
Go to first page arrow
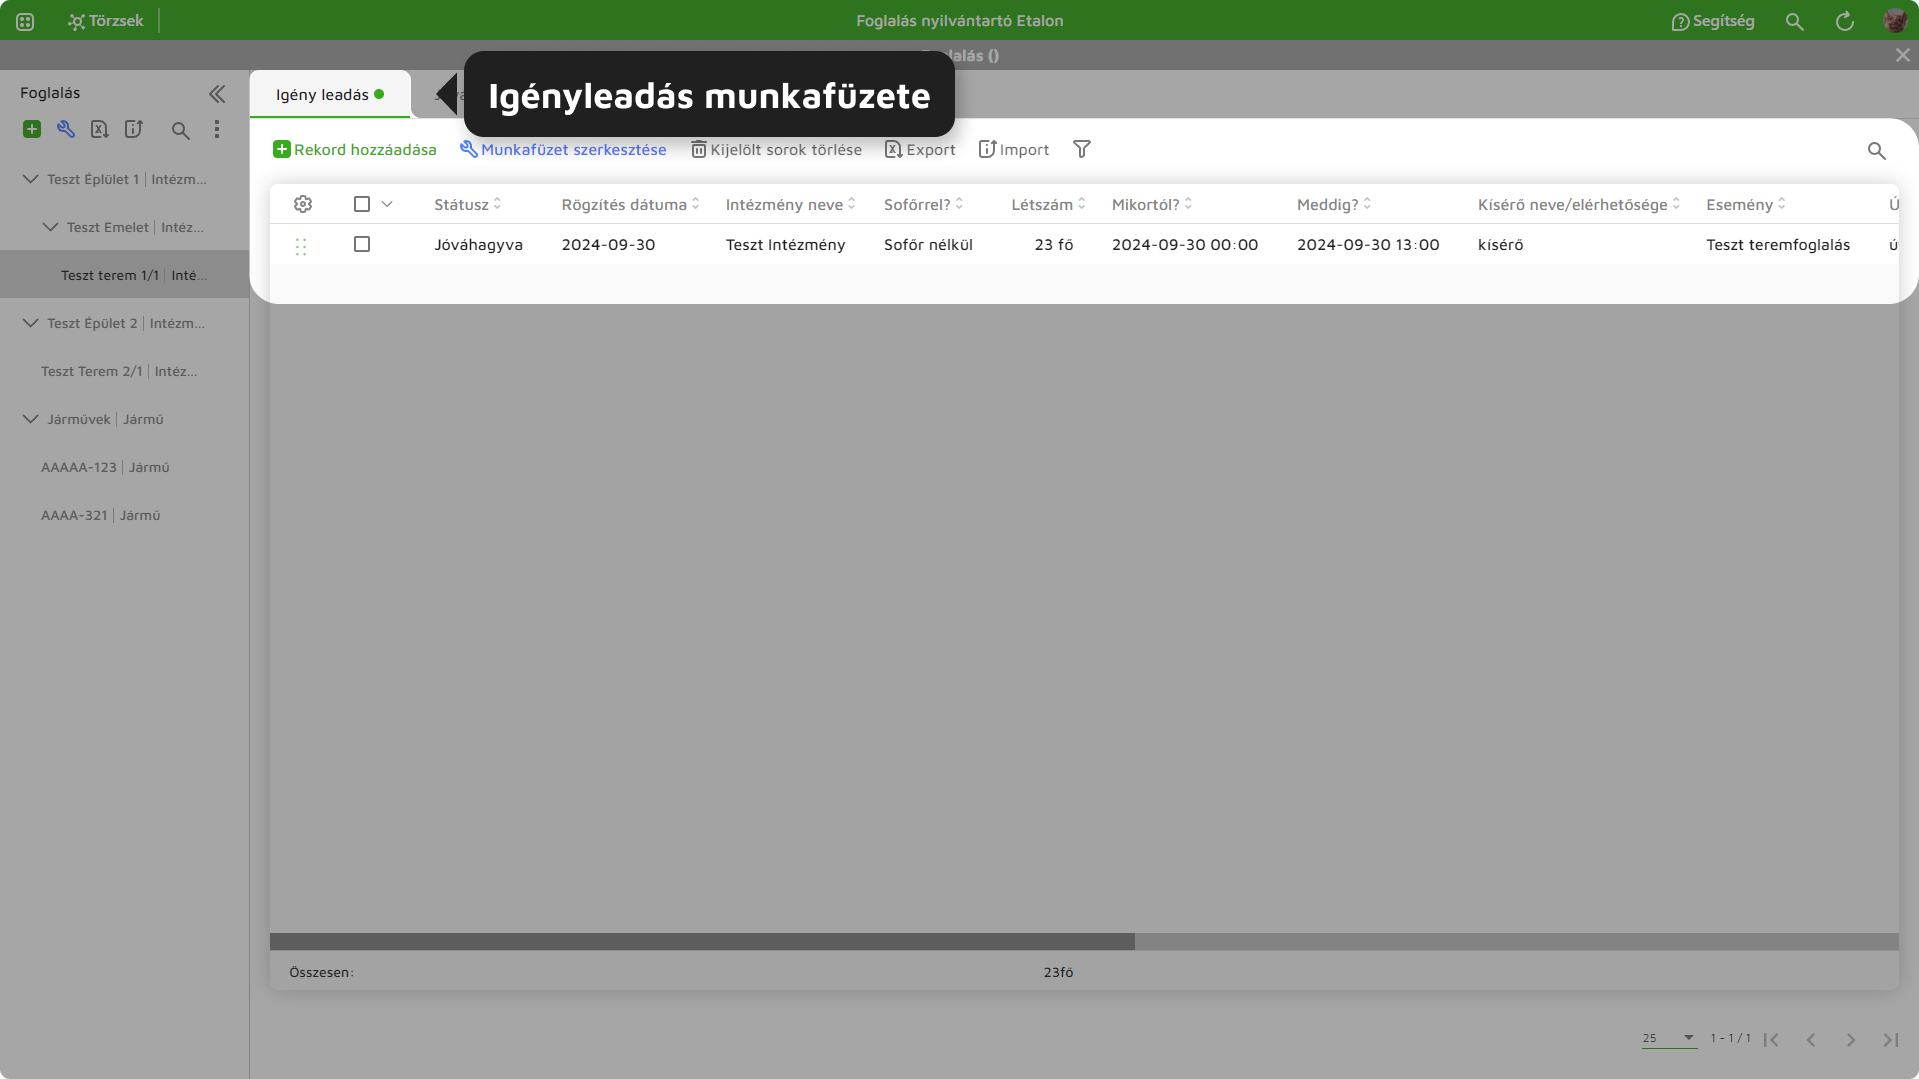click(1771, 1040)
